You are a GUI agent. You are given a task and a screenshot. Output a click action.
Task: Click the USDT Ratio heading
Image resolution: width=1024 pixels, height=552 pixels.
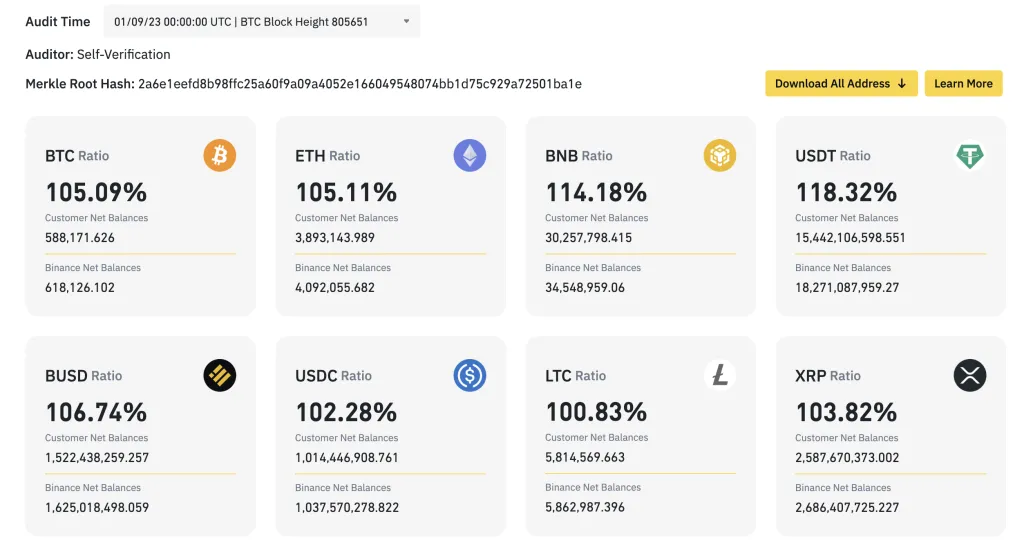tap(833, 155)
